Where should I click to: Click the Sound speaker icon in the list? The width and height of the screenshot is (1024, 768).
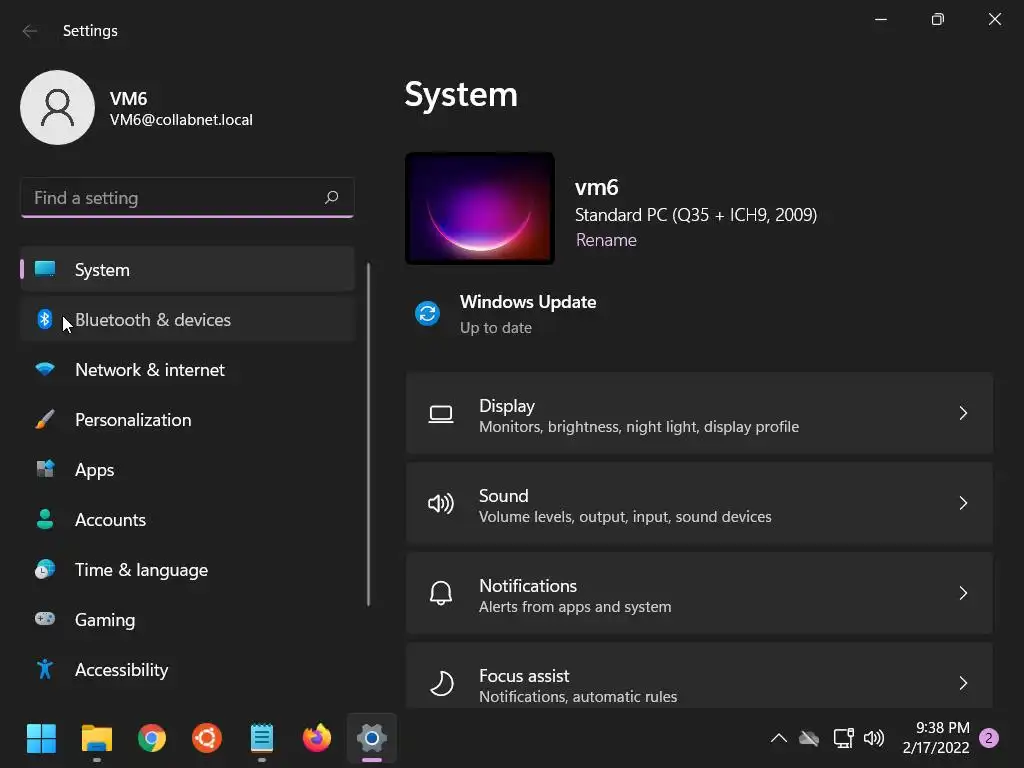click(x=441, y=504)
